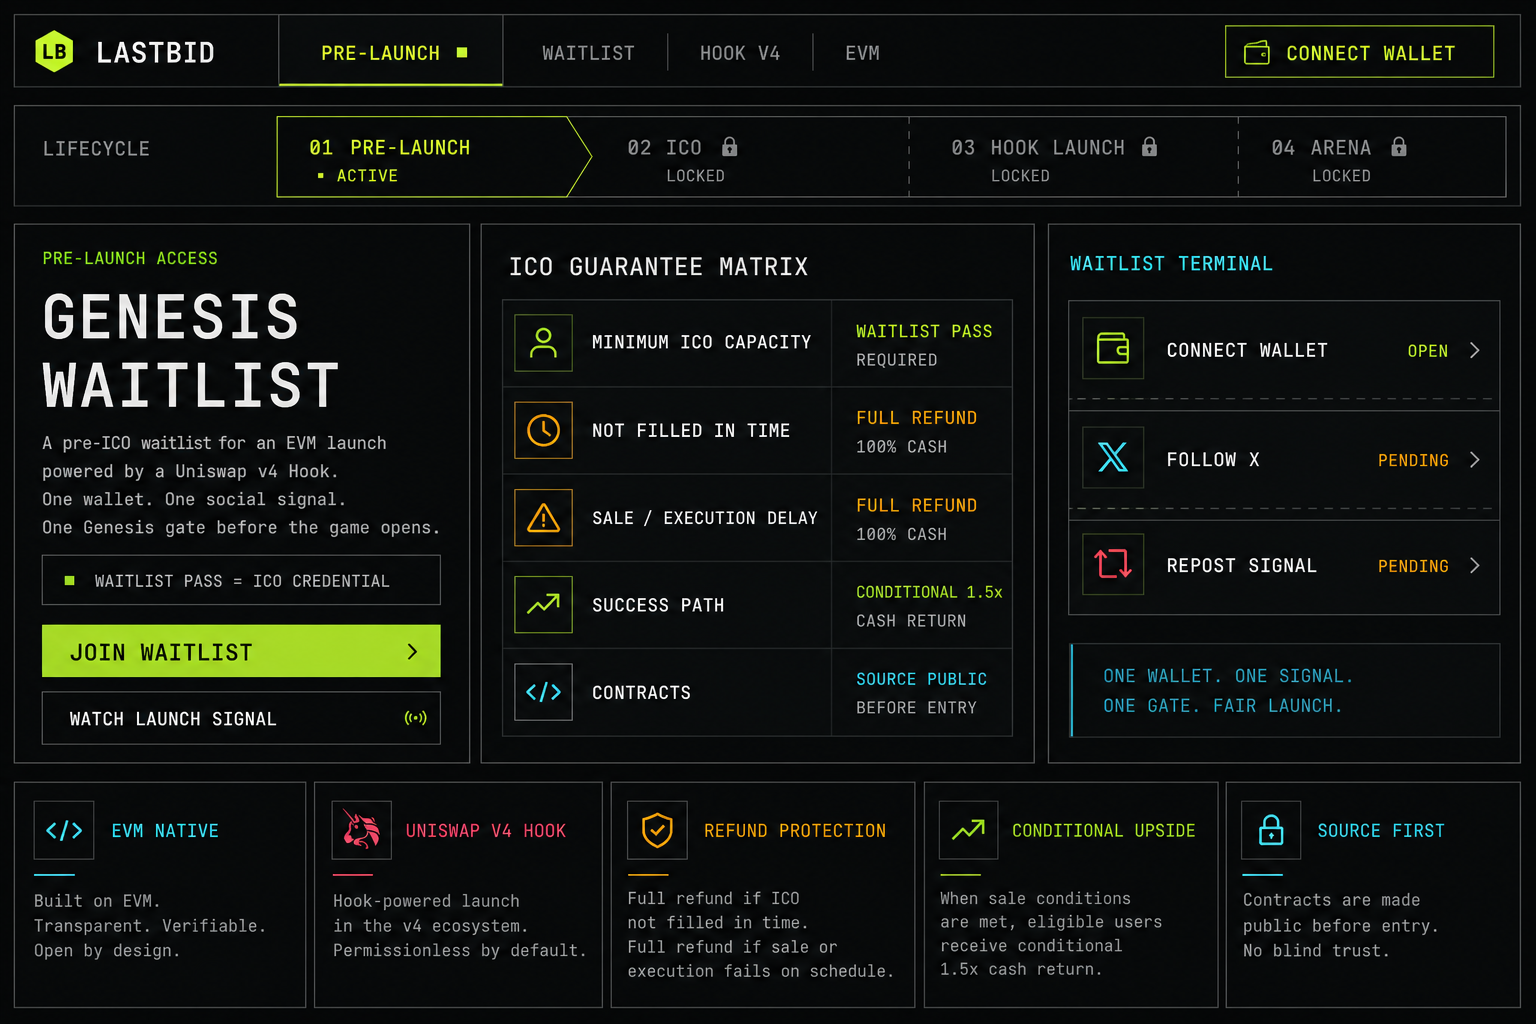Click the Follow X task label
Viewport: 1536px width, 1024px height.
(1213, 459)
